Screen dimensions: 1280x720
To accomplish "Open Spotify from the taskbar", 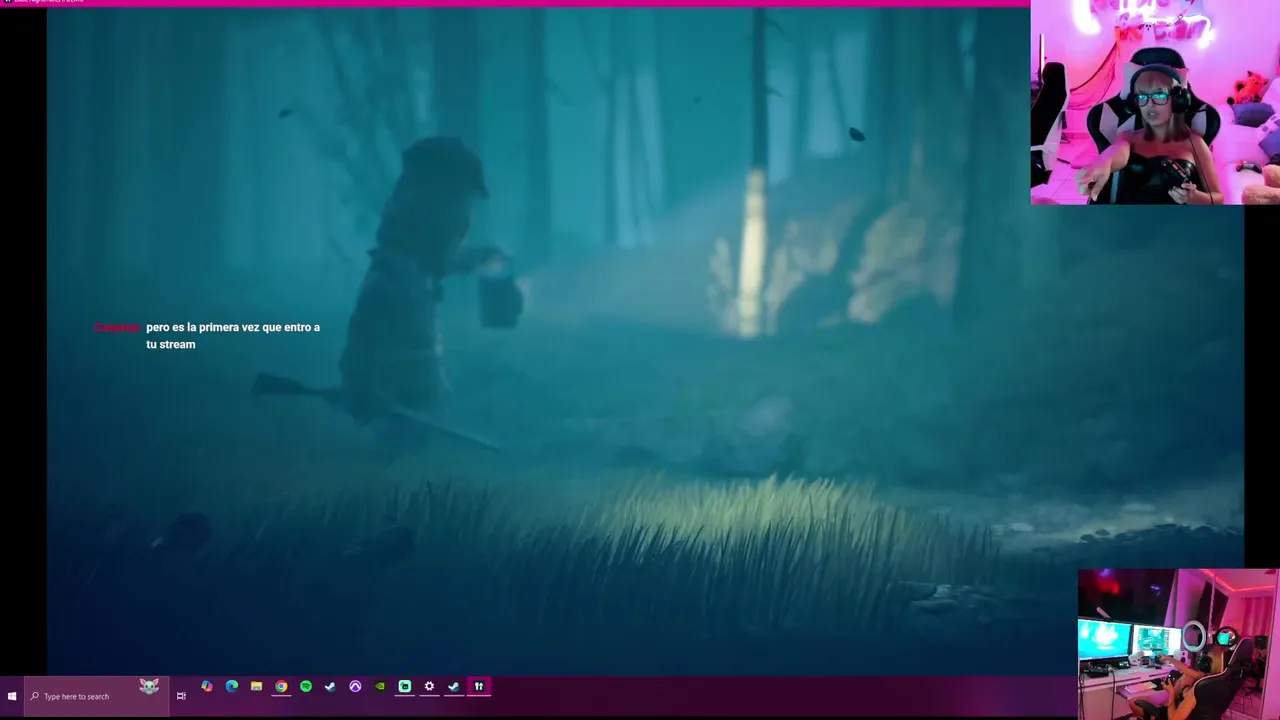I will coord(306,687).
